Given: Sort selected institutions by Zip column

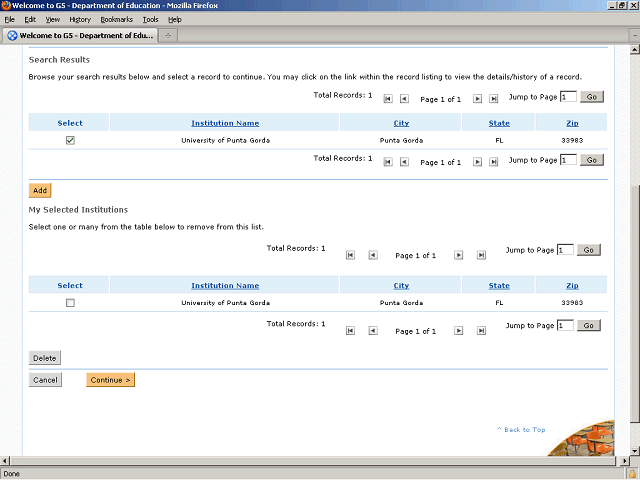Looking at the screenshot, I should tap(572, 286).
